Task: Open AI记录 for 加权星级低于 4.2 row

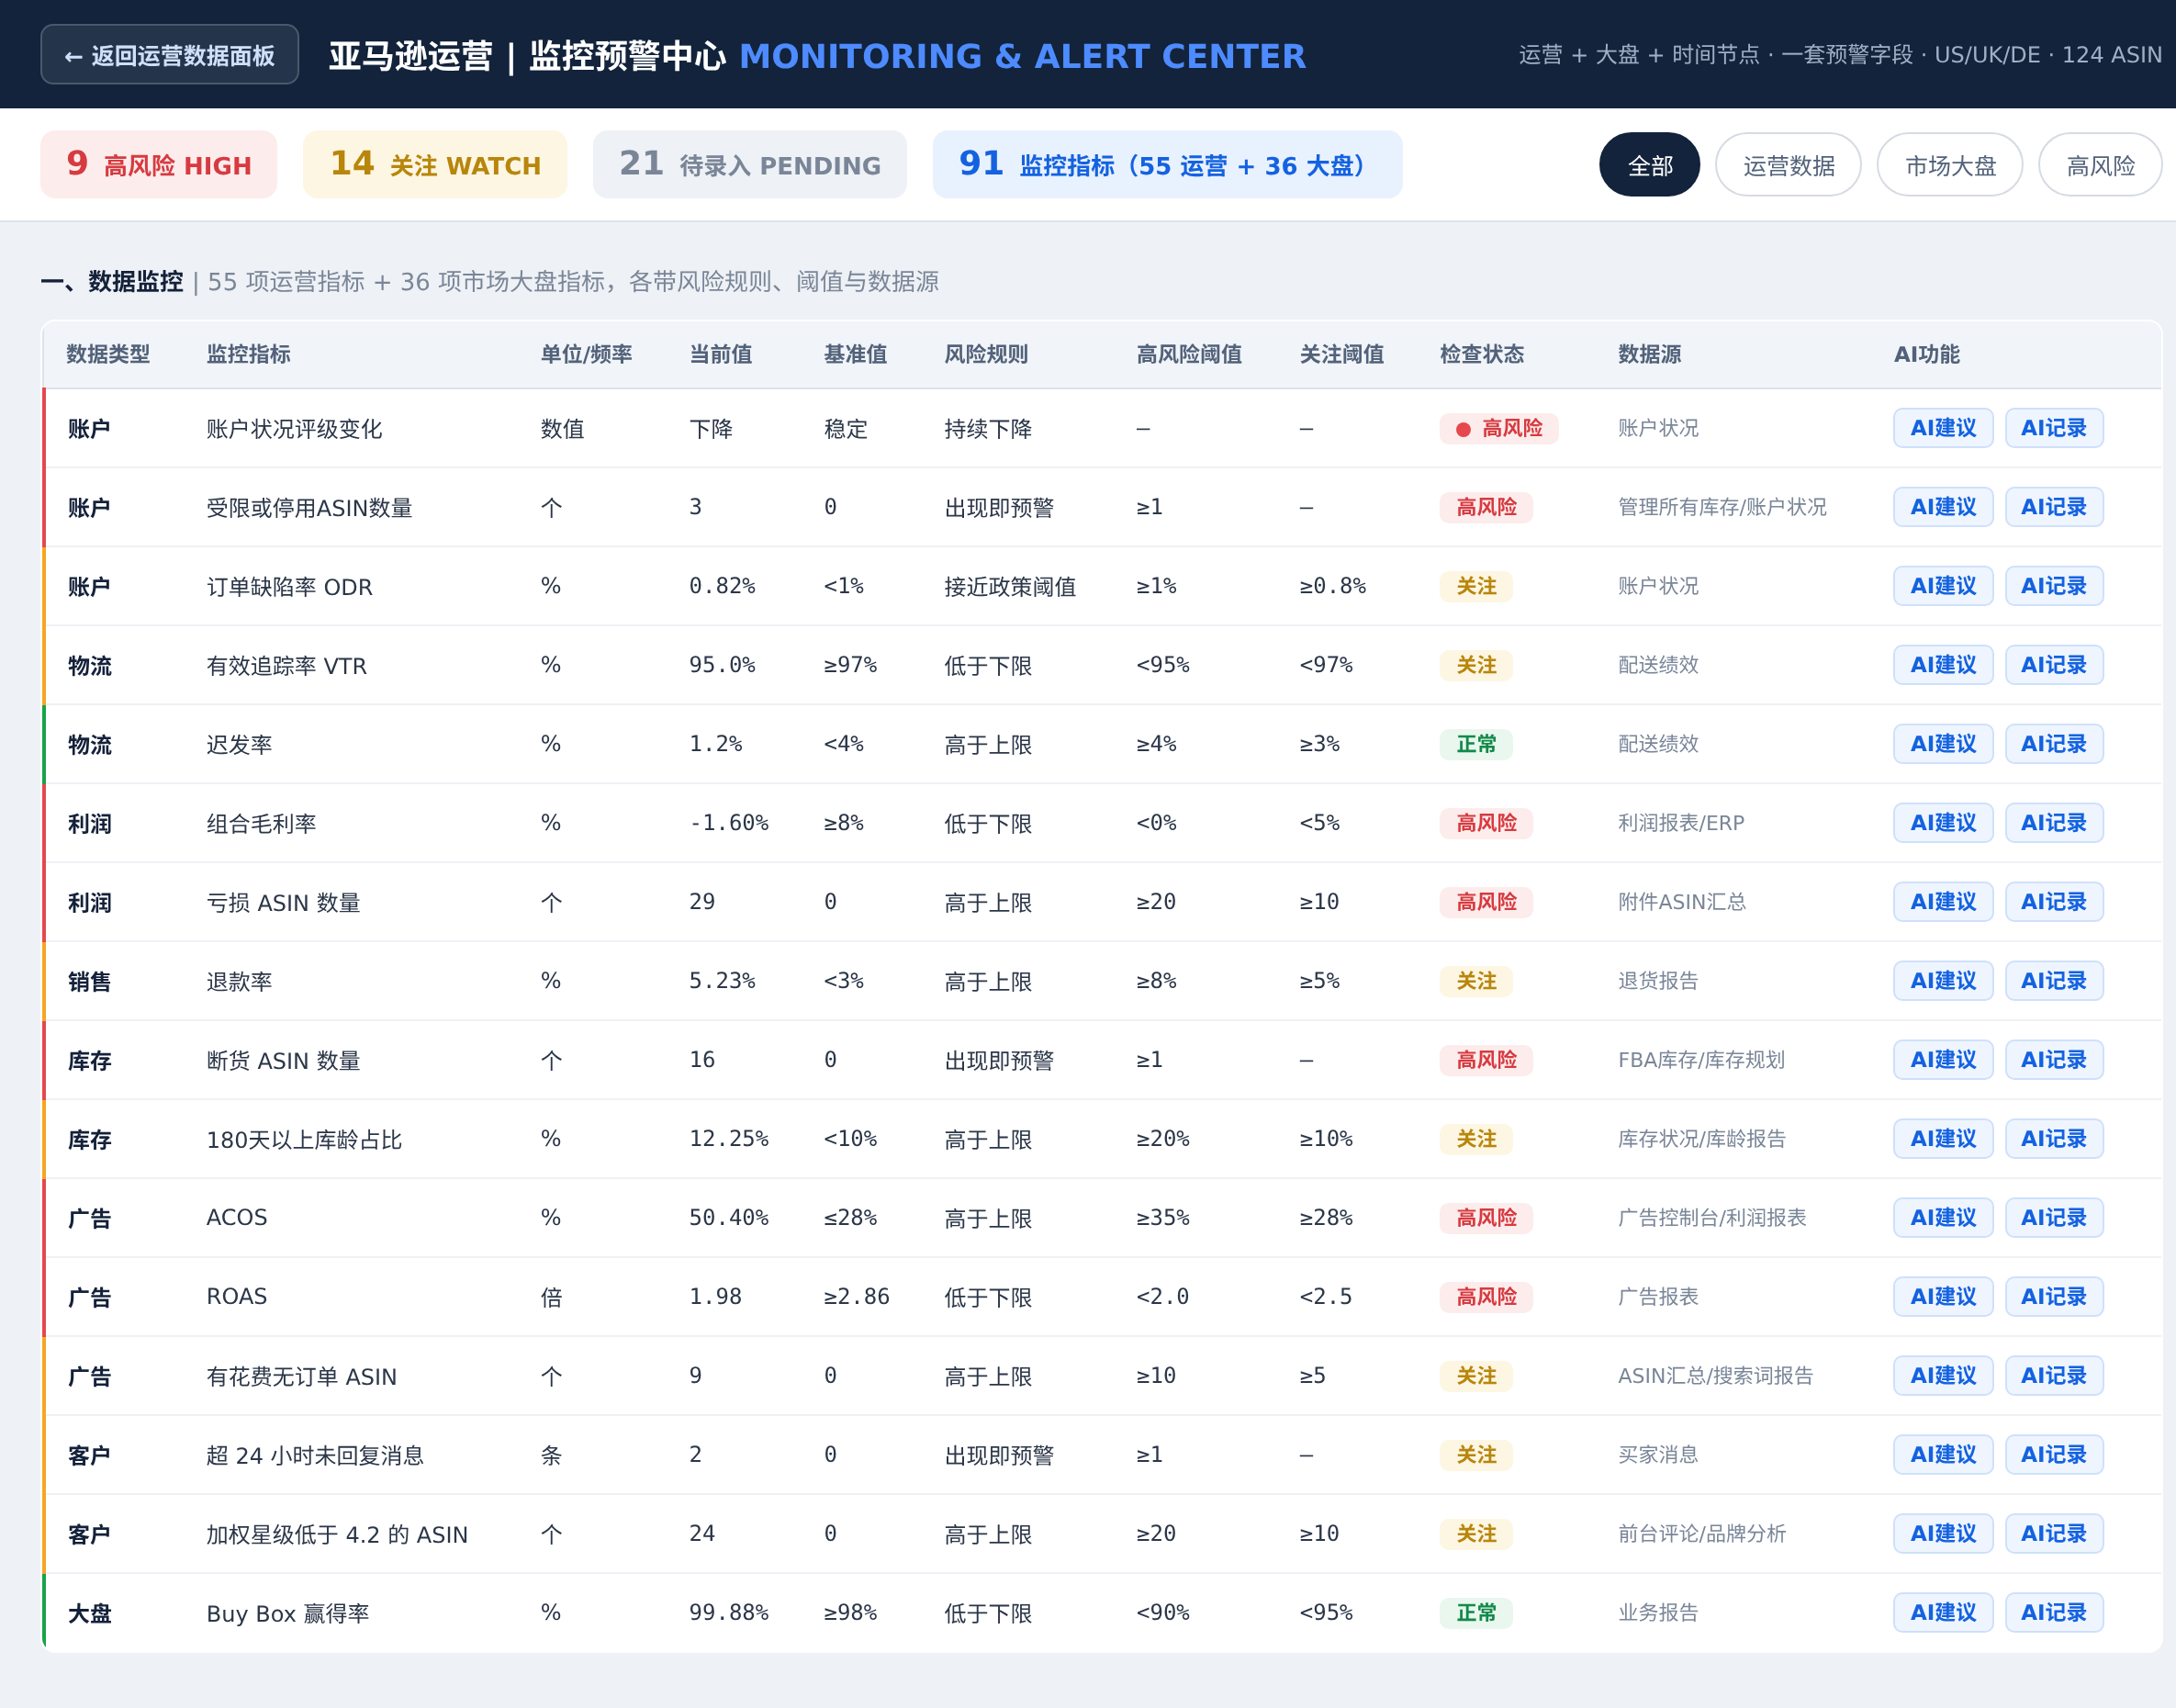Action: click(2054, 1534)
